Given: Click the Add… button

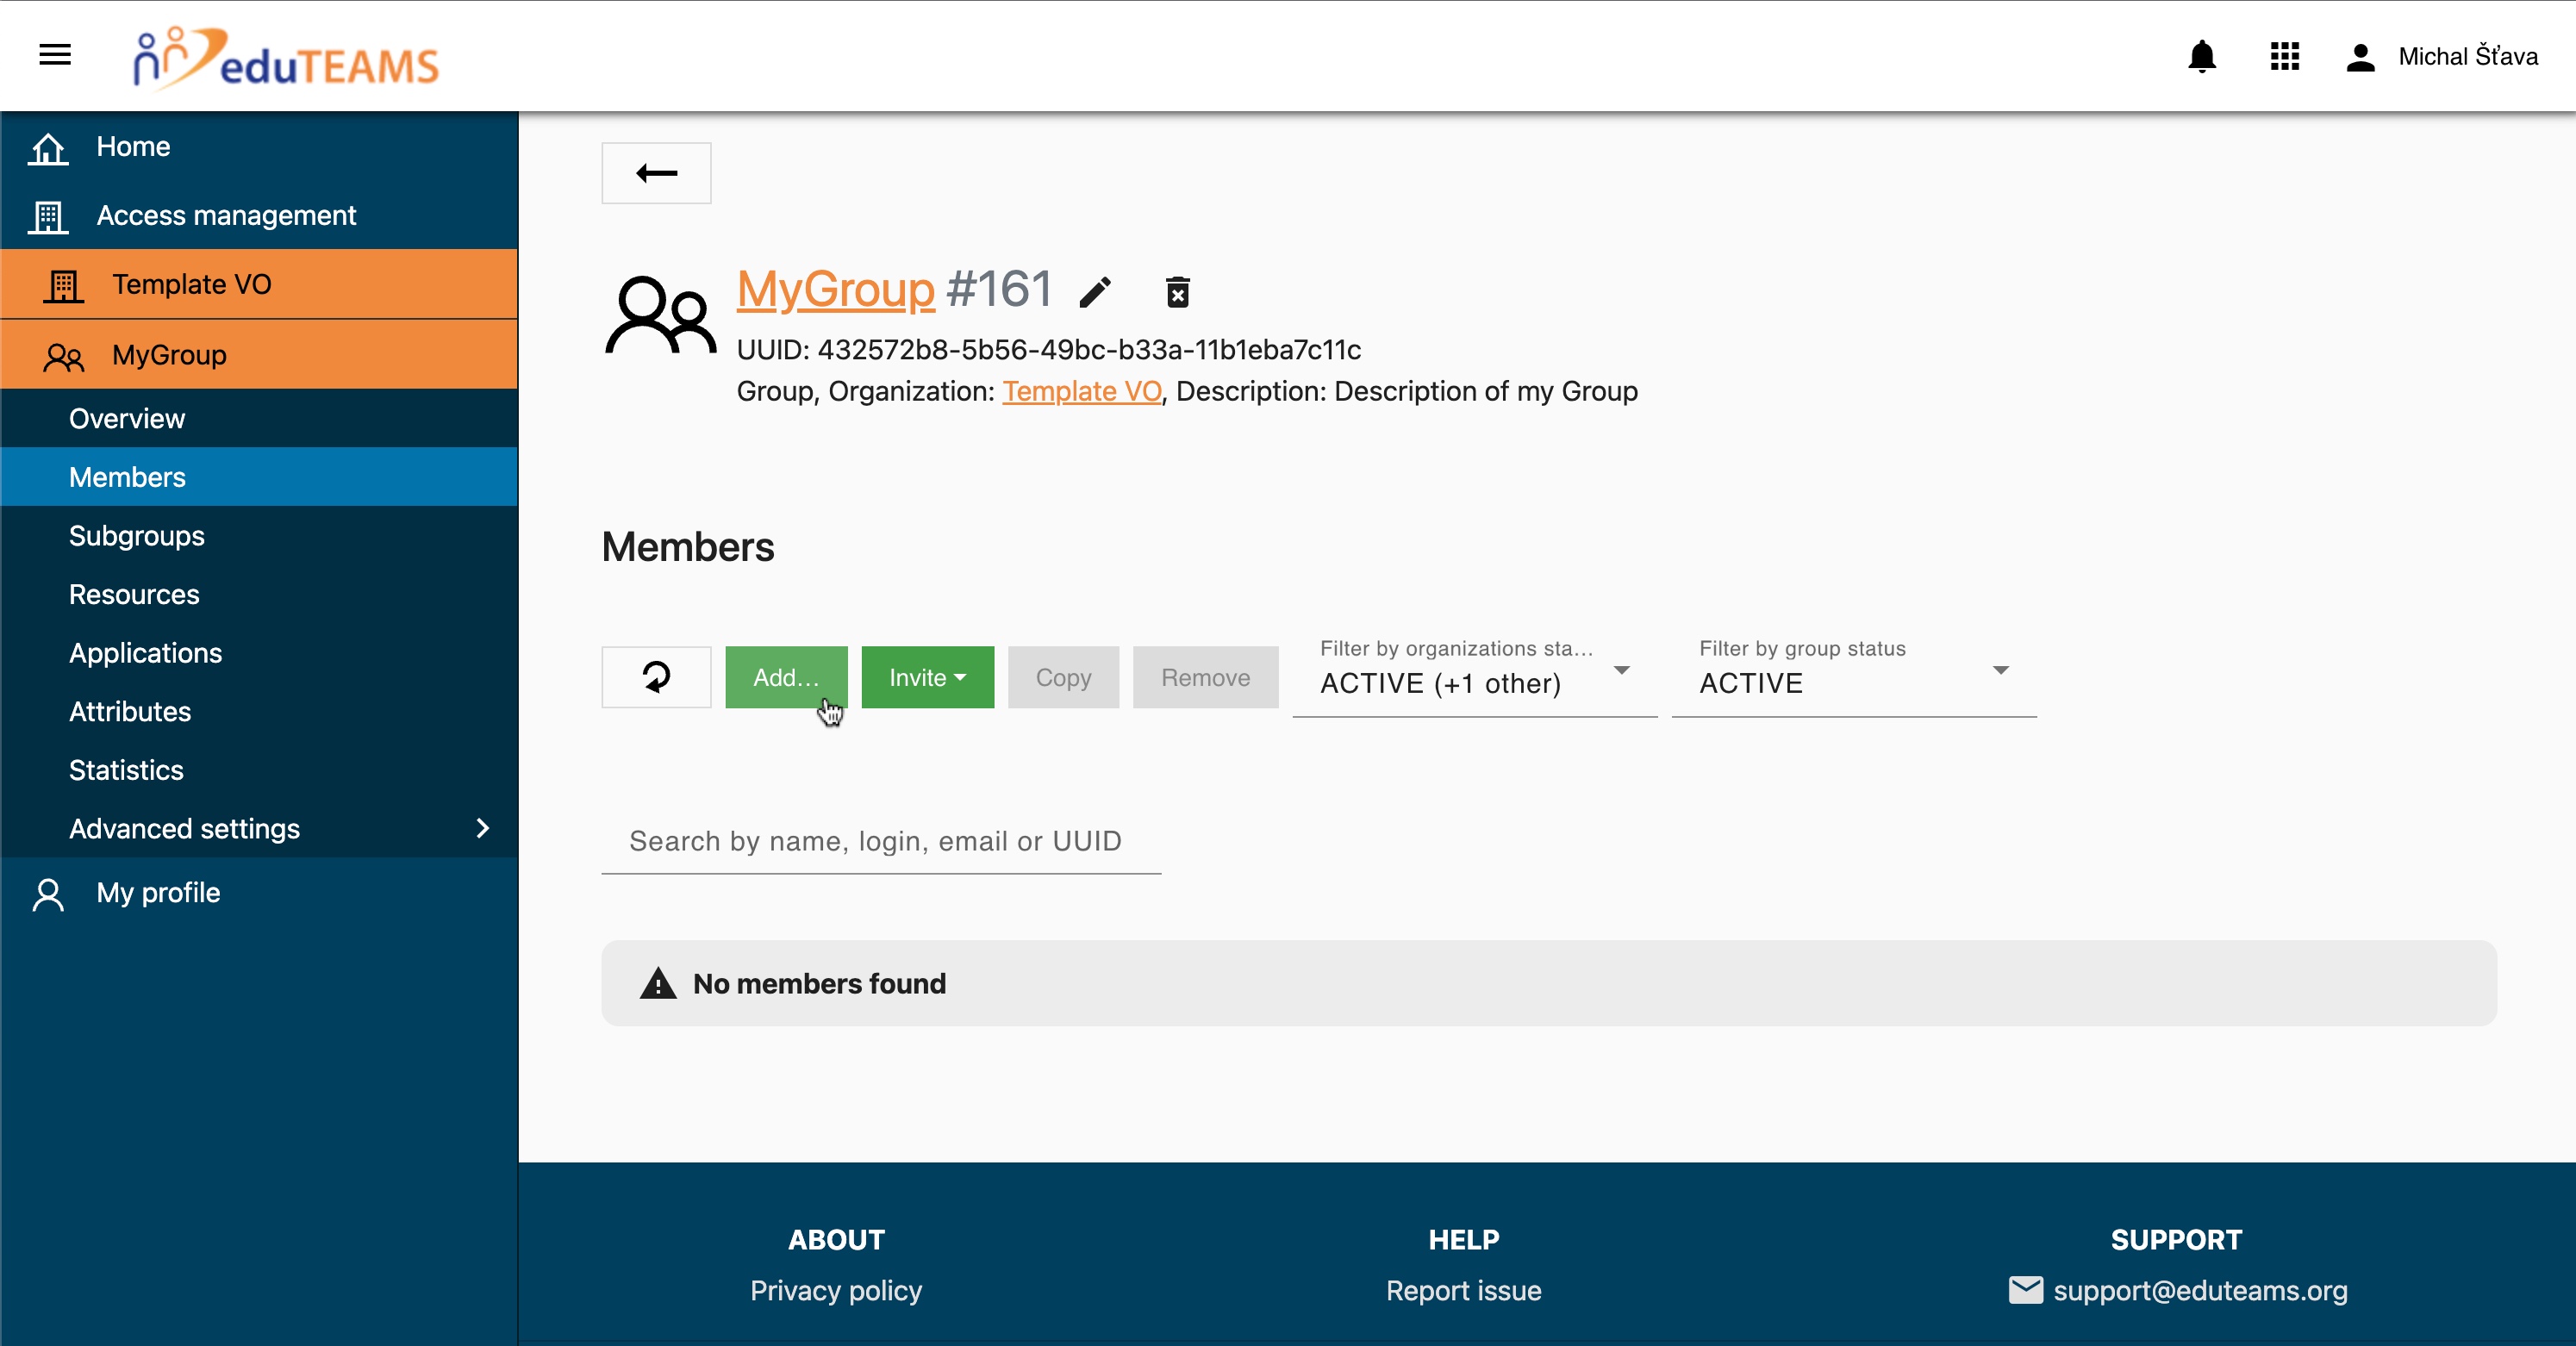Looking at the screenshot, I should tap(787, 677).
